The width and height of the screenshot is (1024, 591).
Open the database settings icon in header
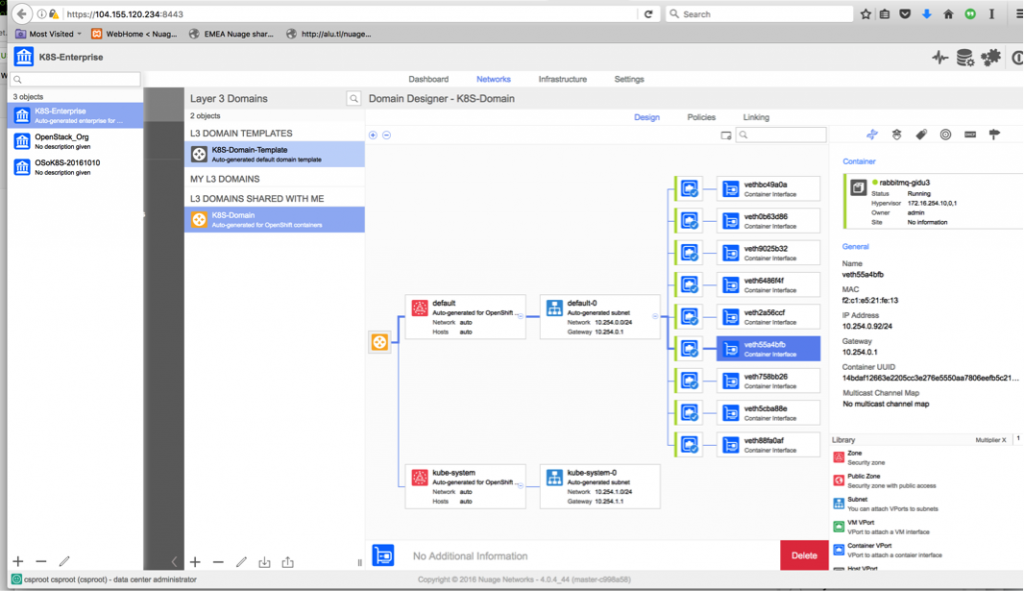click(x=965, y=57)
